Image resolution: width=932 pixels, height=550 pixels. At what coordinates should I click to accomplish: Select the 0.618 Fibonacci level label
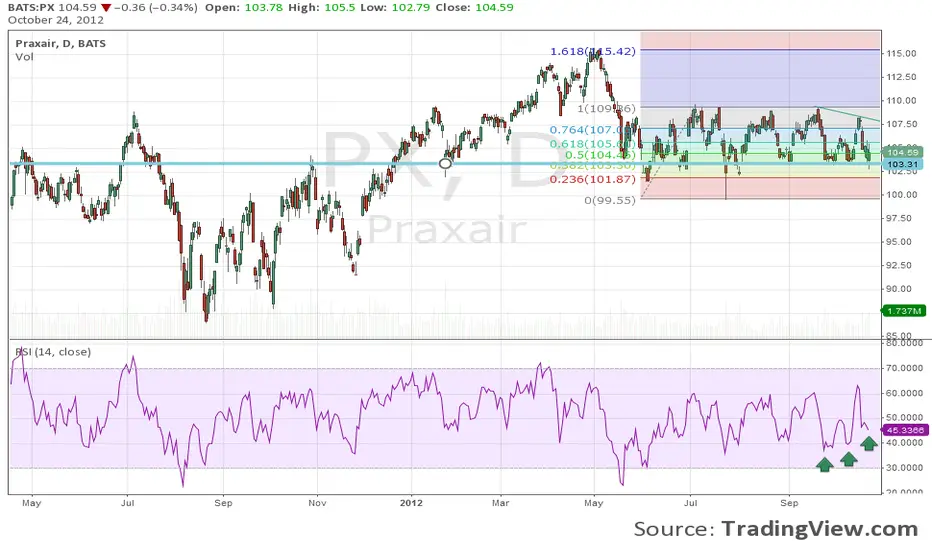tap(593, 144)
